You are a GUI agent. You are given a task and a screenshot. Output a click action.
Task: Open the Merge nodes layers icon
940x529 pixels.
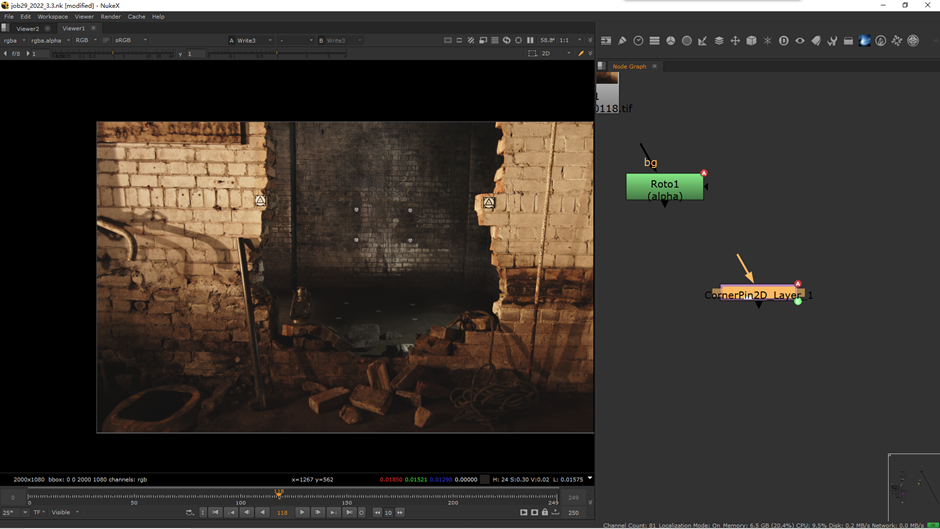point(719,41)
